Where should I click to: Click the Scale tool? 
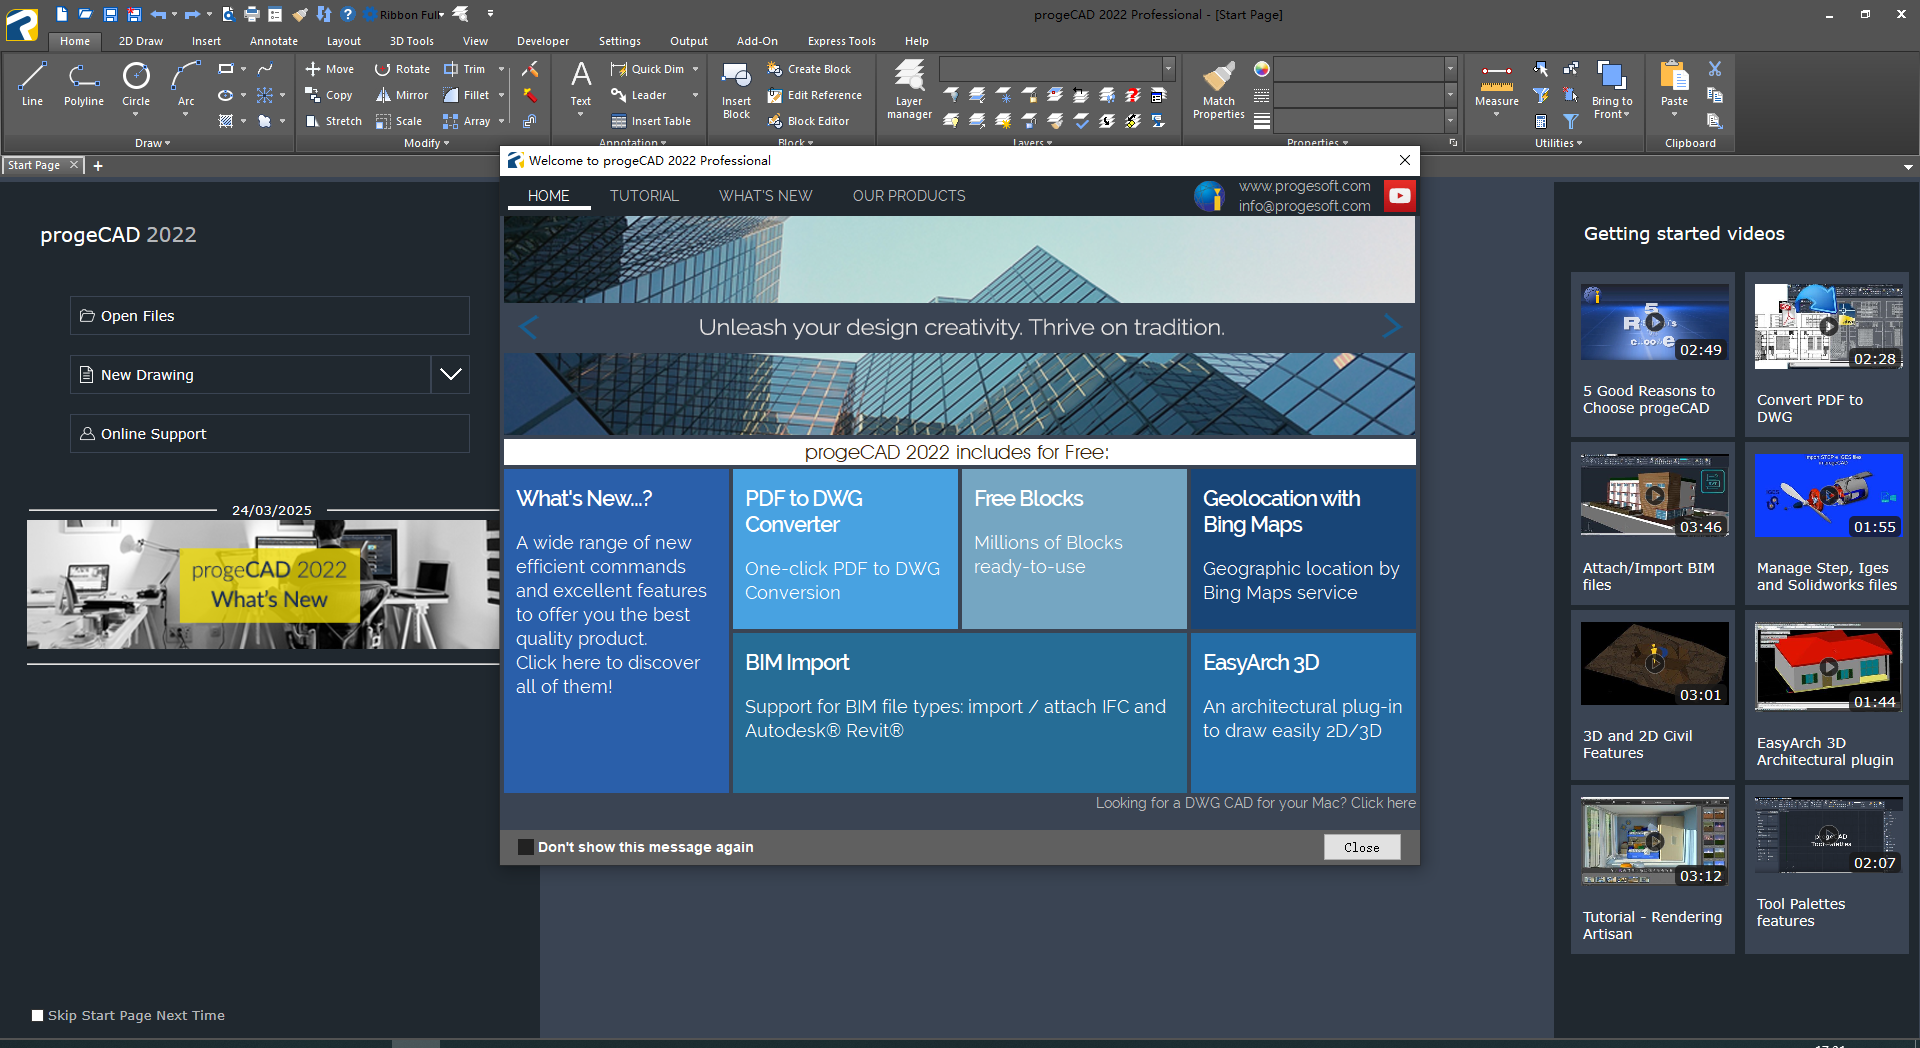tap(399, 121)
